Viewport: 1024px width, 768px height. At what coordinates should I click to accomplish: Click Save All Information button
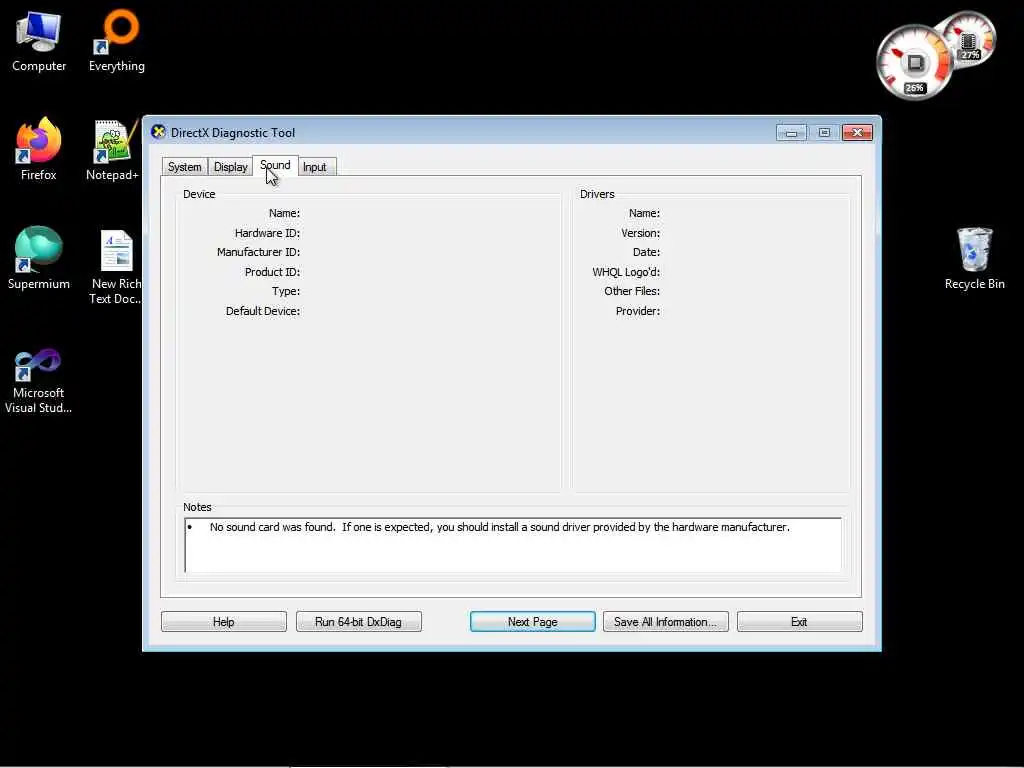point(665,622)
